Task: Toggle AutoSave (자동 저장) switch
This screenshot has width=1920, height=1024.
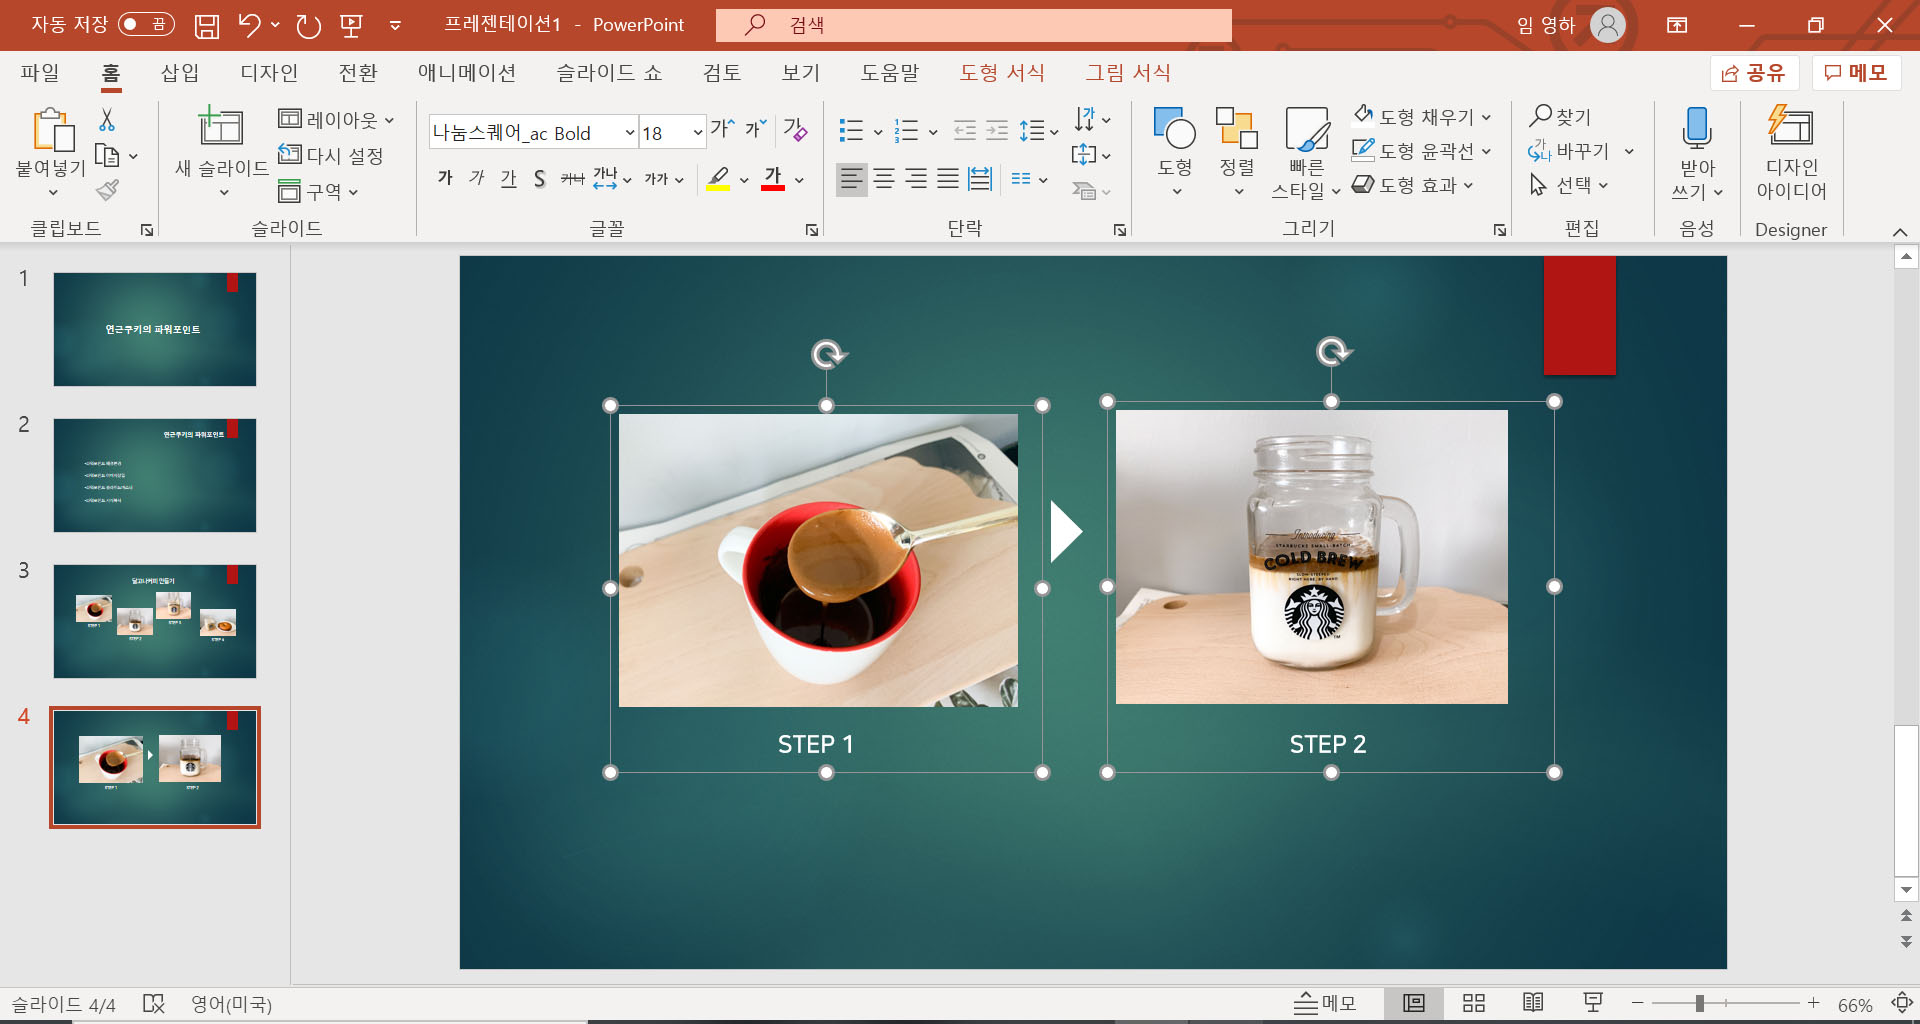Action: coord(146,24)
